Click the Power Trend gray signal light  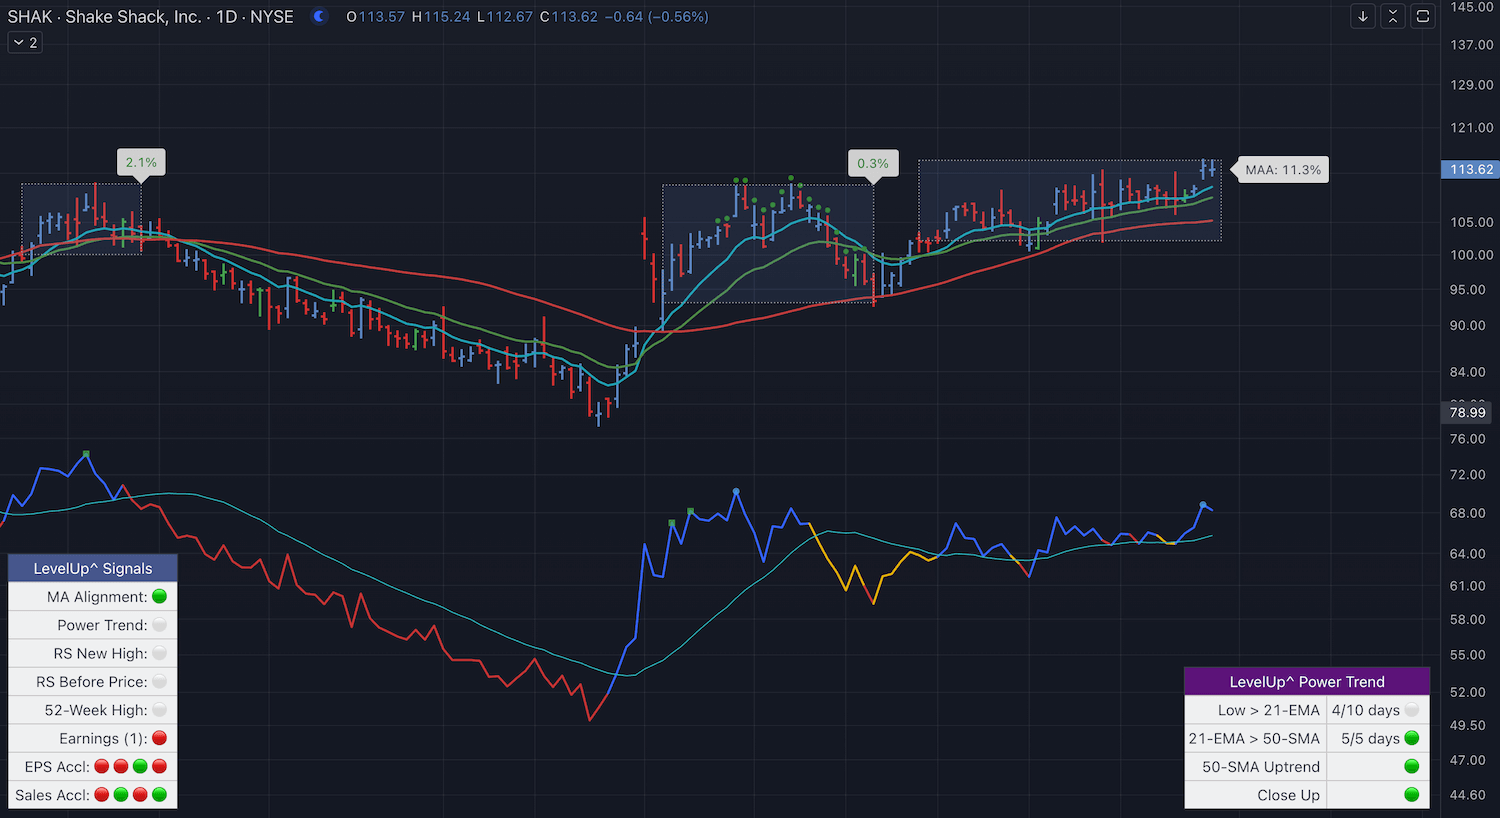158,624
